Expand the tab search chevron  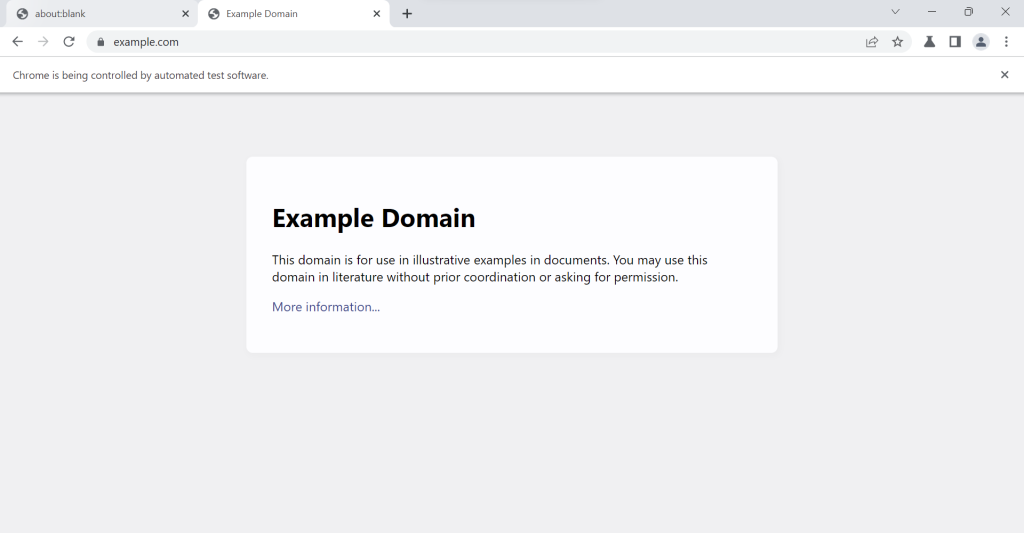(895, 12)
